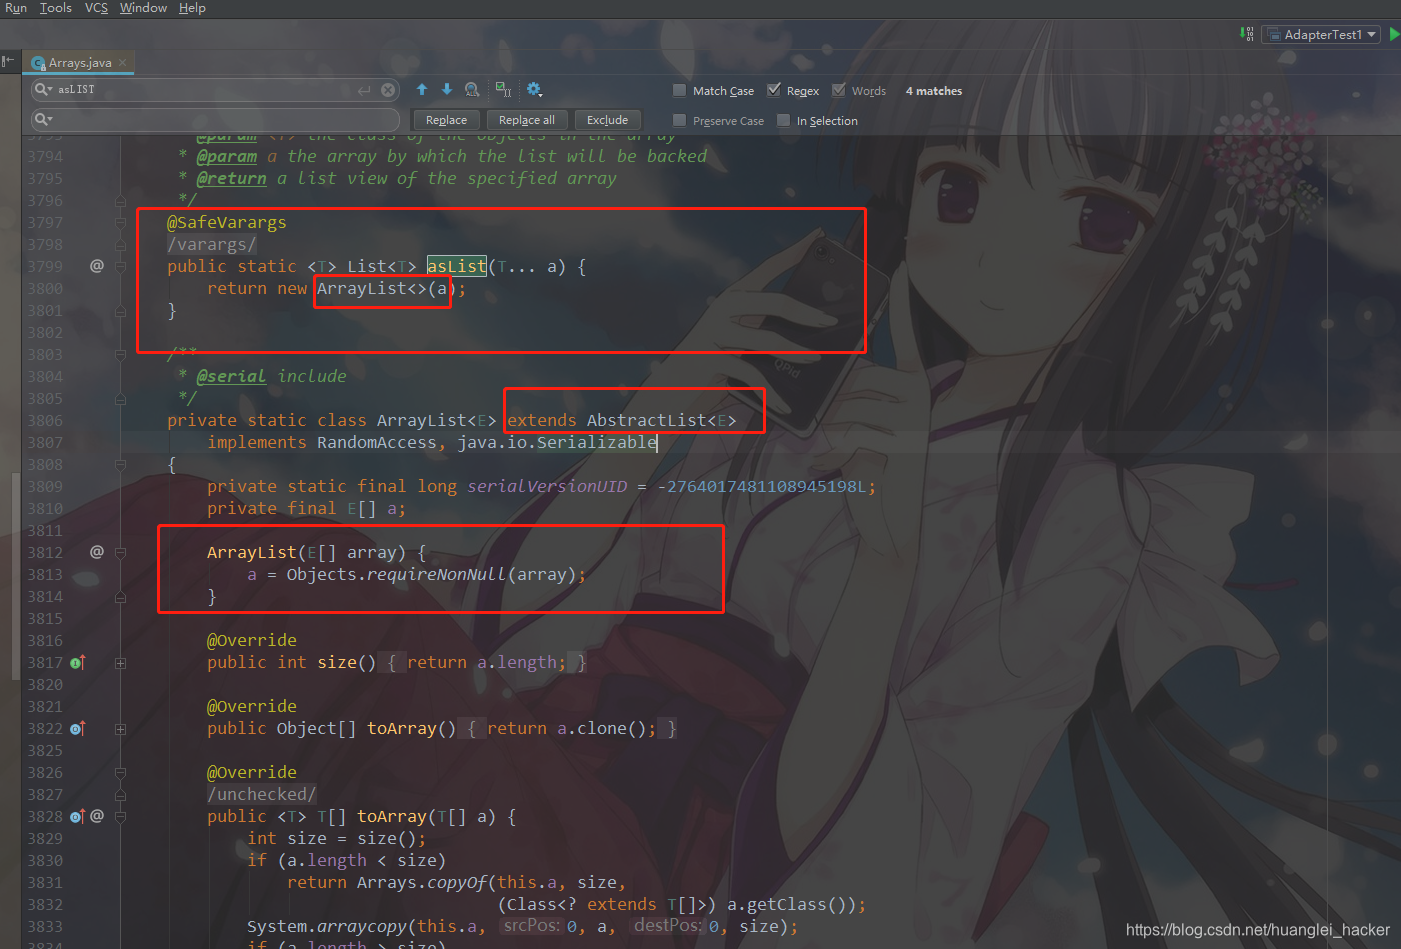
Task: Open the Run menu
Action: 16,8
